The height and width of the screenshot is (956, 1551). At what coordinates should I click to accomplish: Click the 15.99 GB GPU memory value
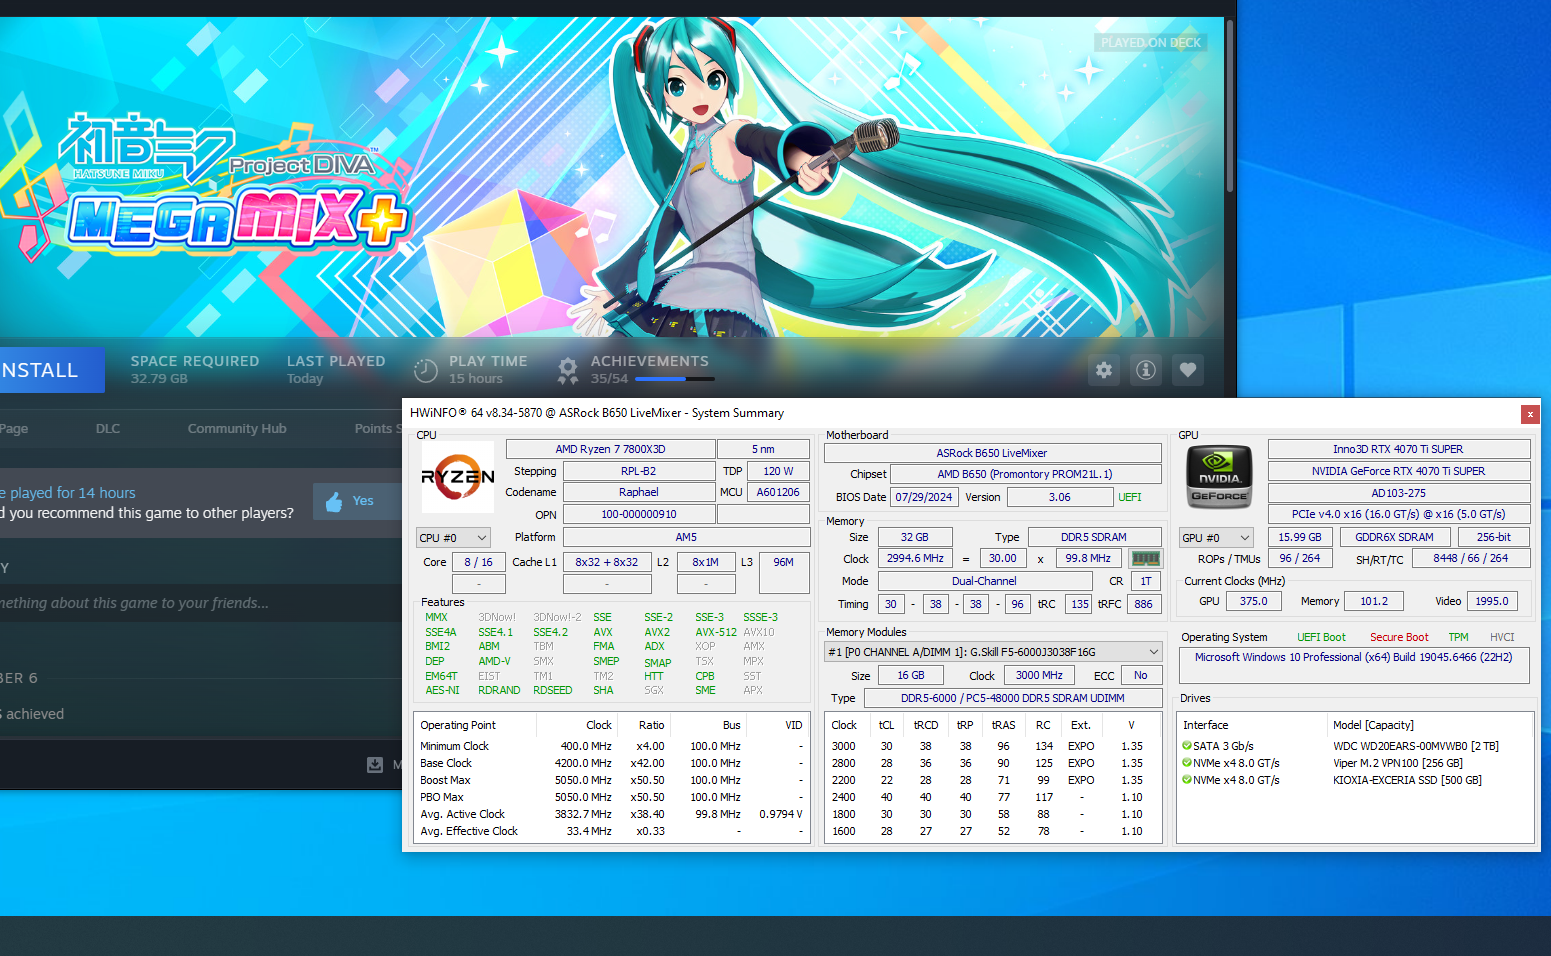click(1300, 537)
